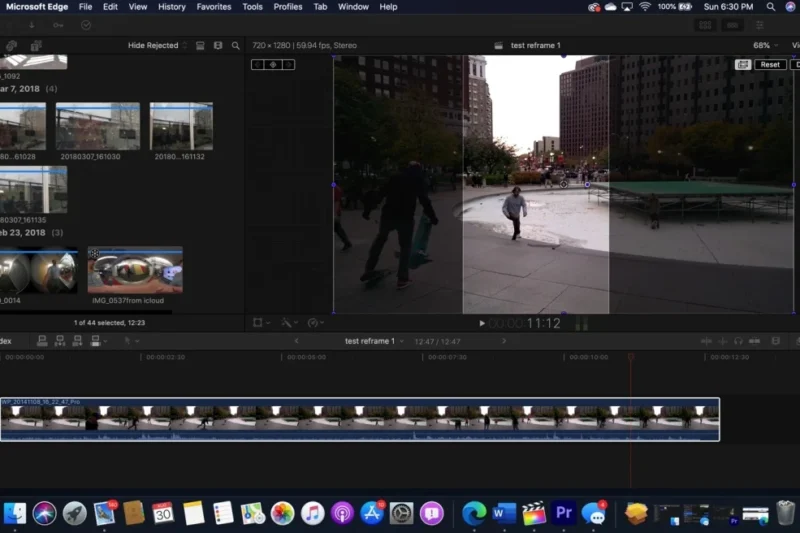Open the App Store icon in the Dock

point(372,513)
